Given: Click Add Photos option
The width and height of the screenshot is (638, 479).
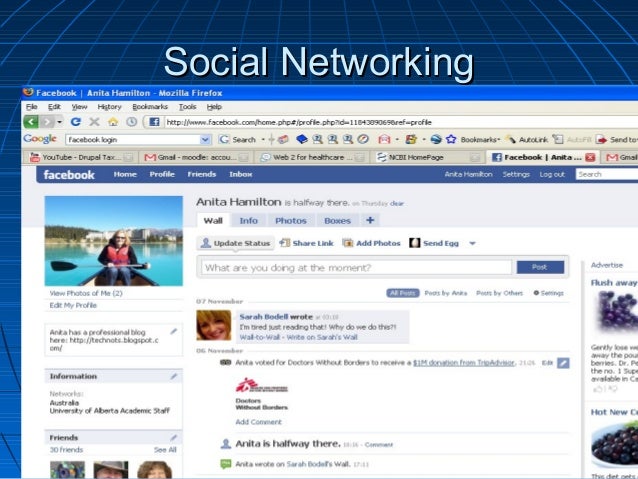Looking at the screenshot, I should [371, 243].
